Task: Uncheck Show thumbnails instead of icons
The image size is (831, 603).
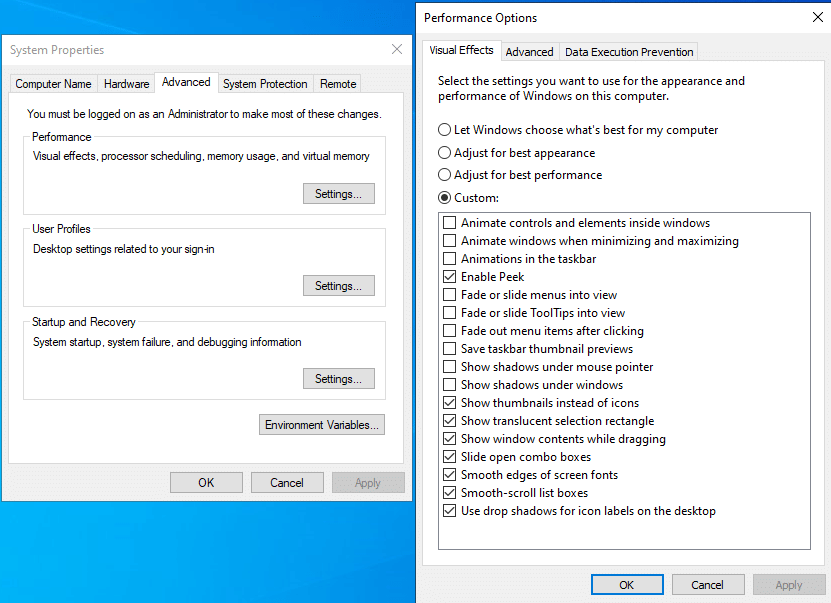Action: 450,403
